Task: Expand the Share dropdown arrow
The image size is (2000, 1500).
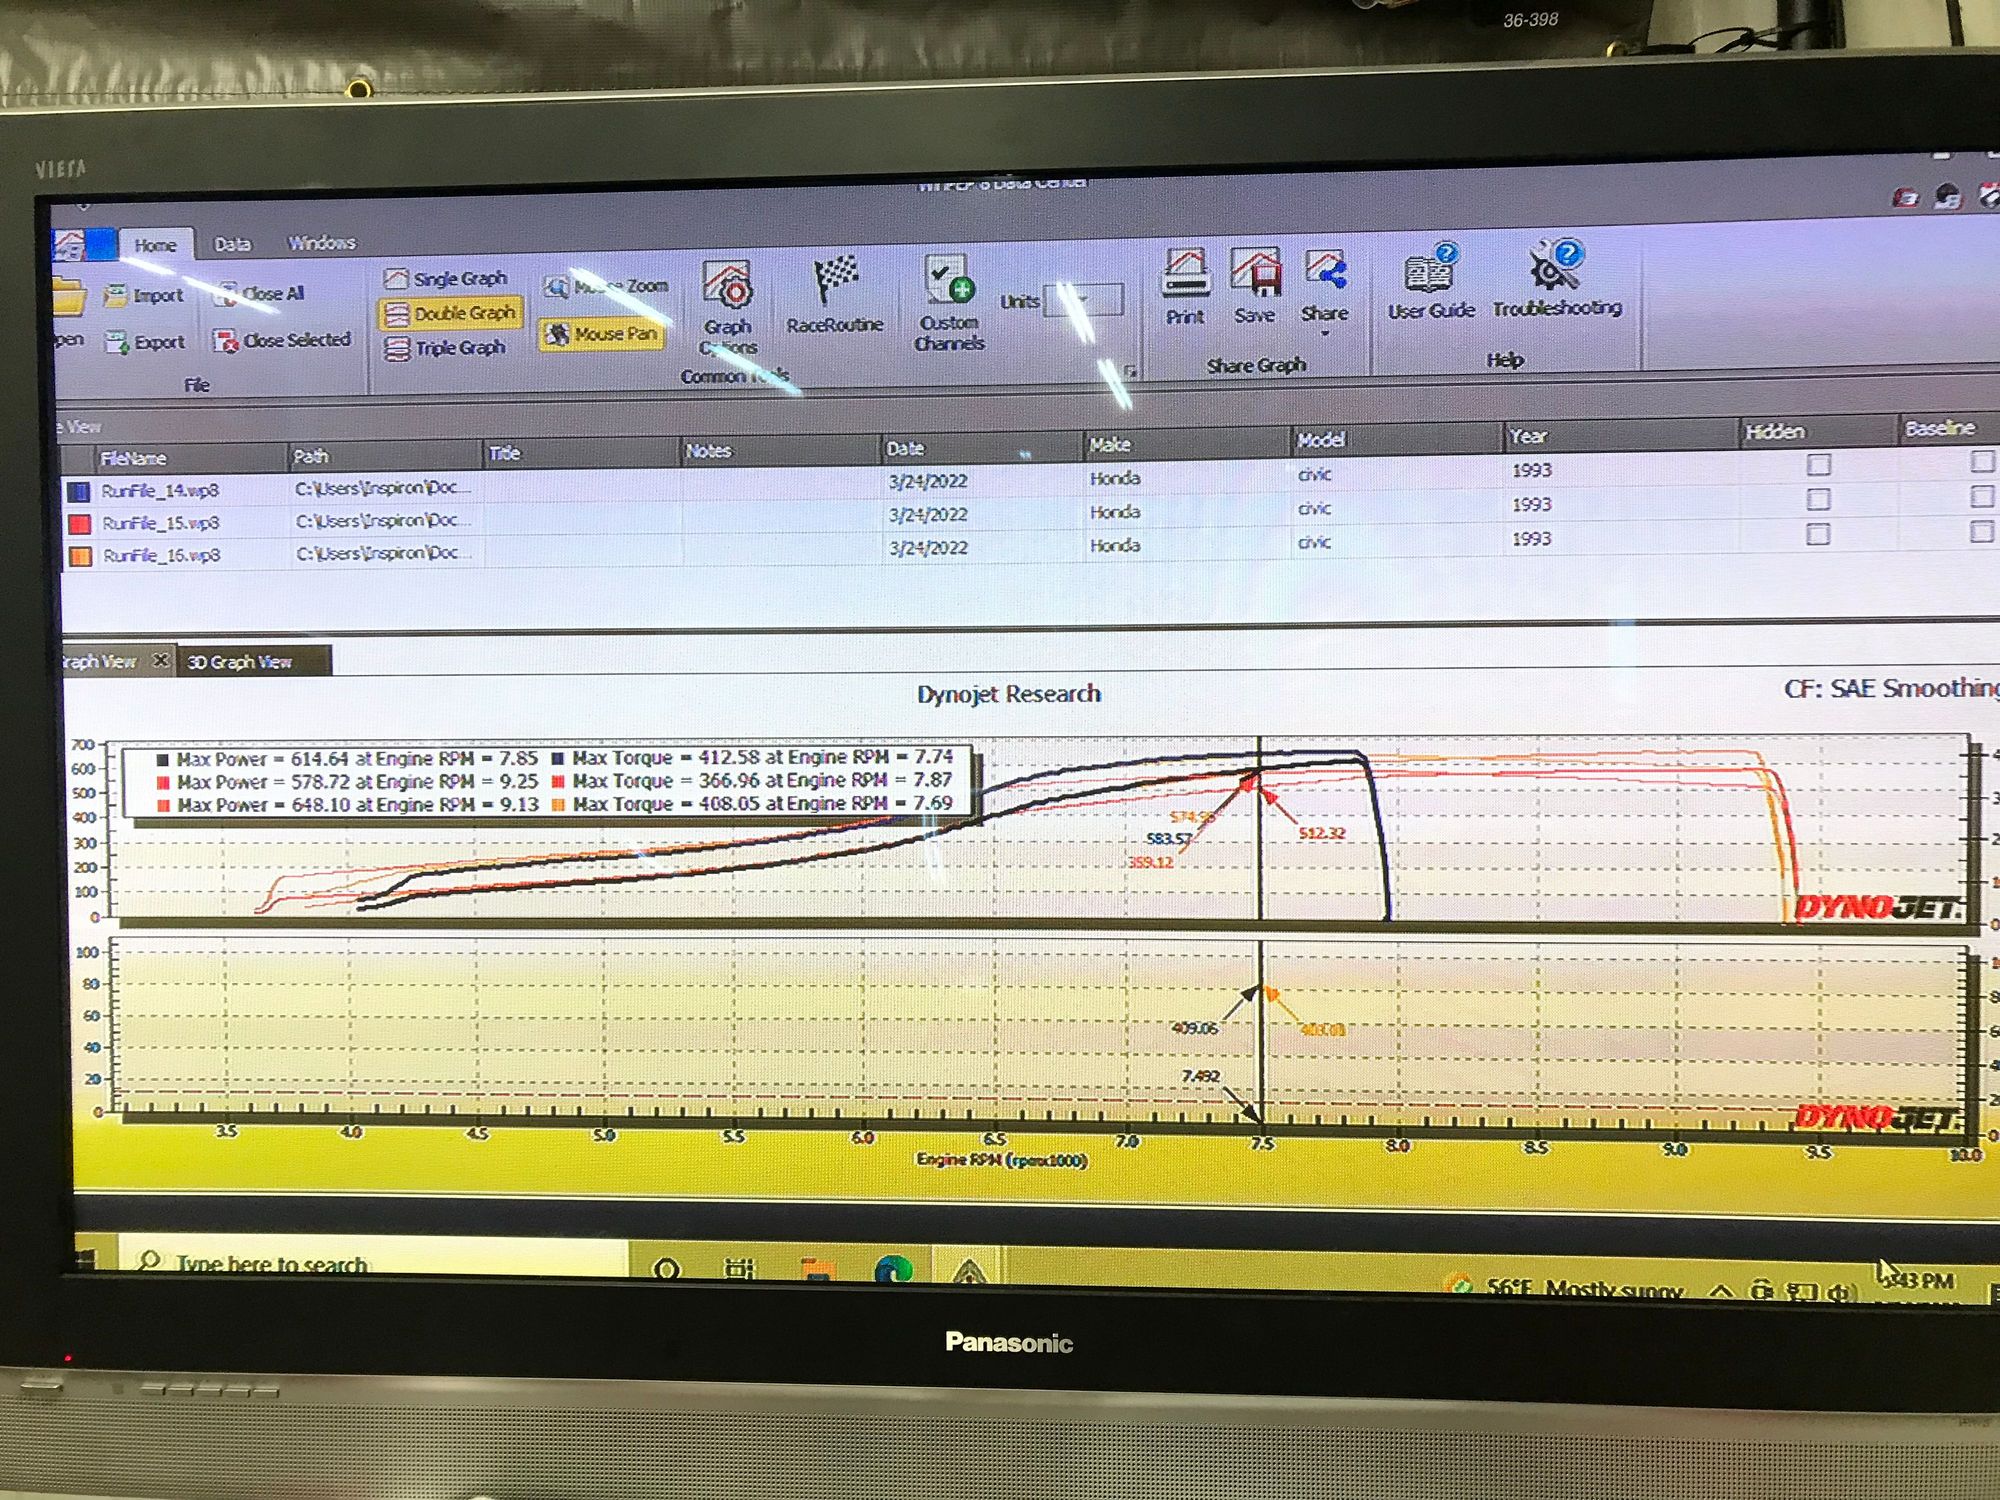Action: (1325, 332)
